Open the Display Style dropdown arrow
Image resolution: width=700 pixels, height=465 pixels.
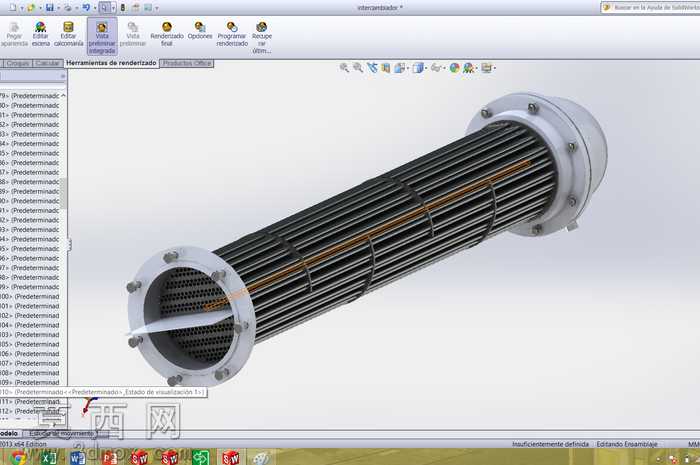pos(426,68)
